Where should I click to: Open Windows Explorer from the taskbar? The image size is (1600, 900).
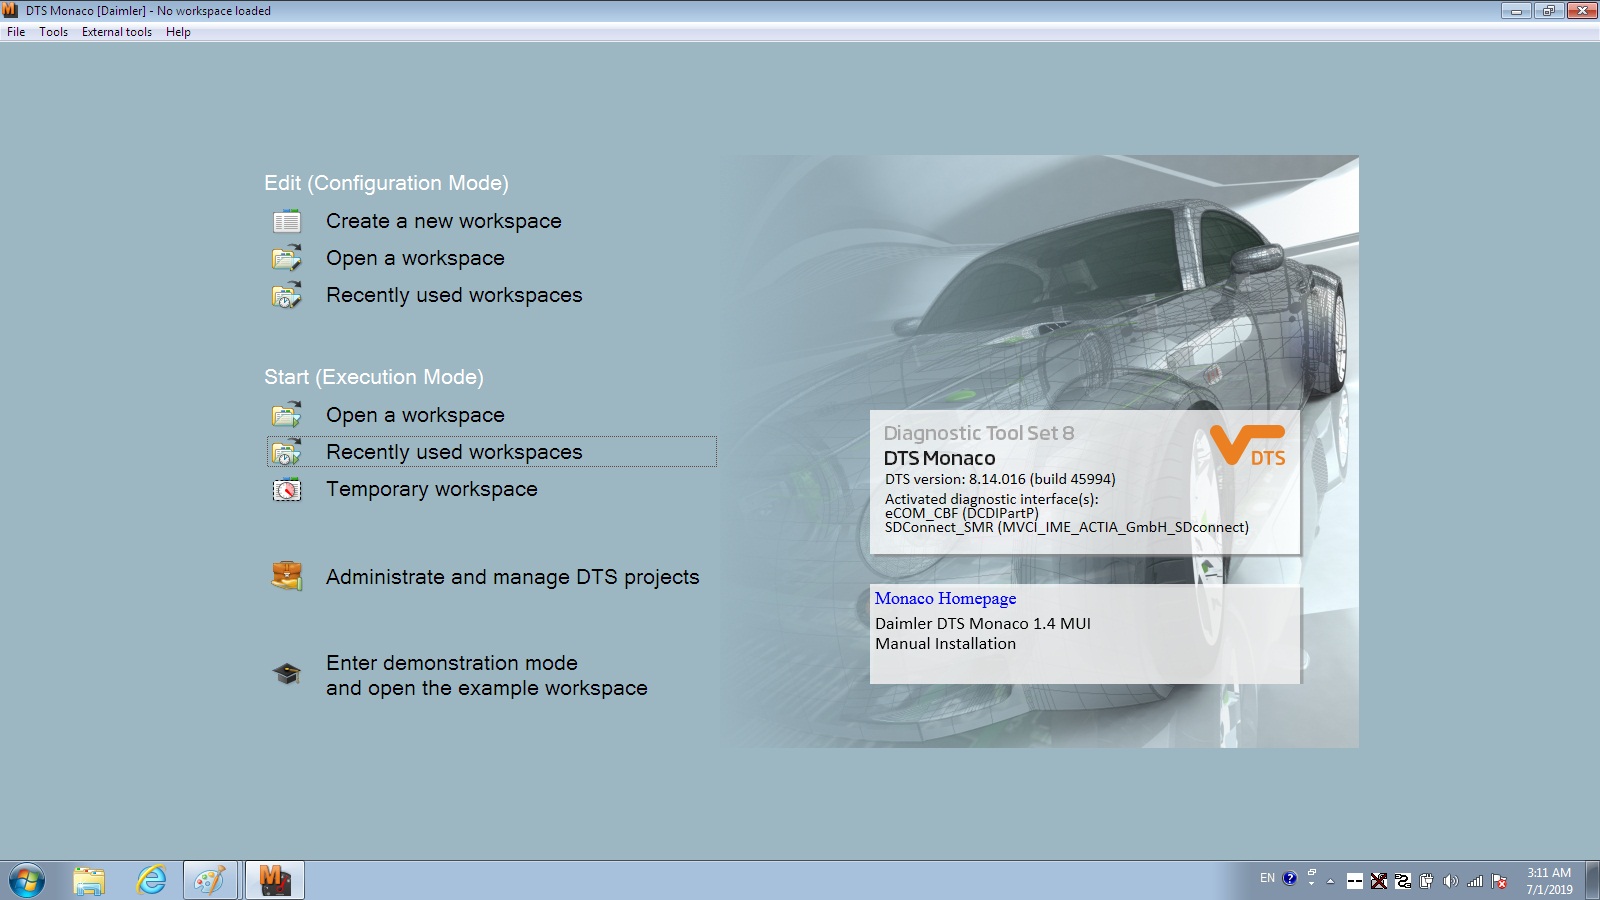tap(89, 881)
